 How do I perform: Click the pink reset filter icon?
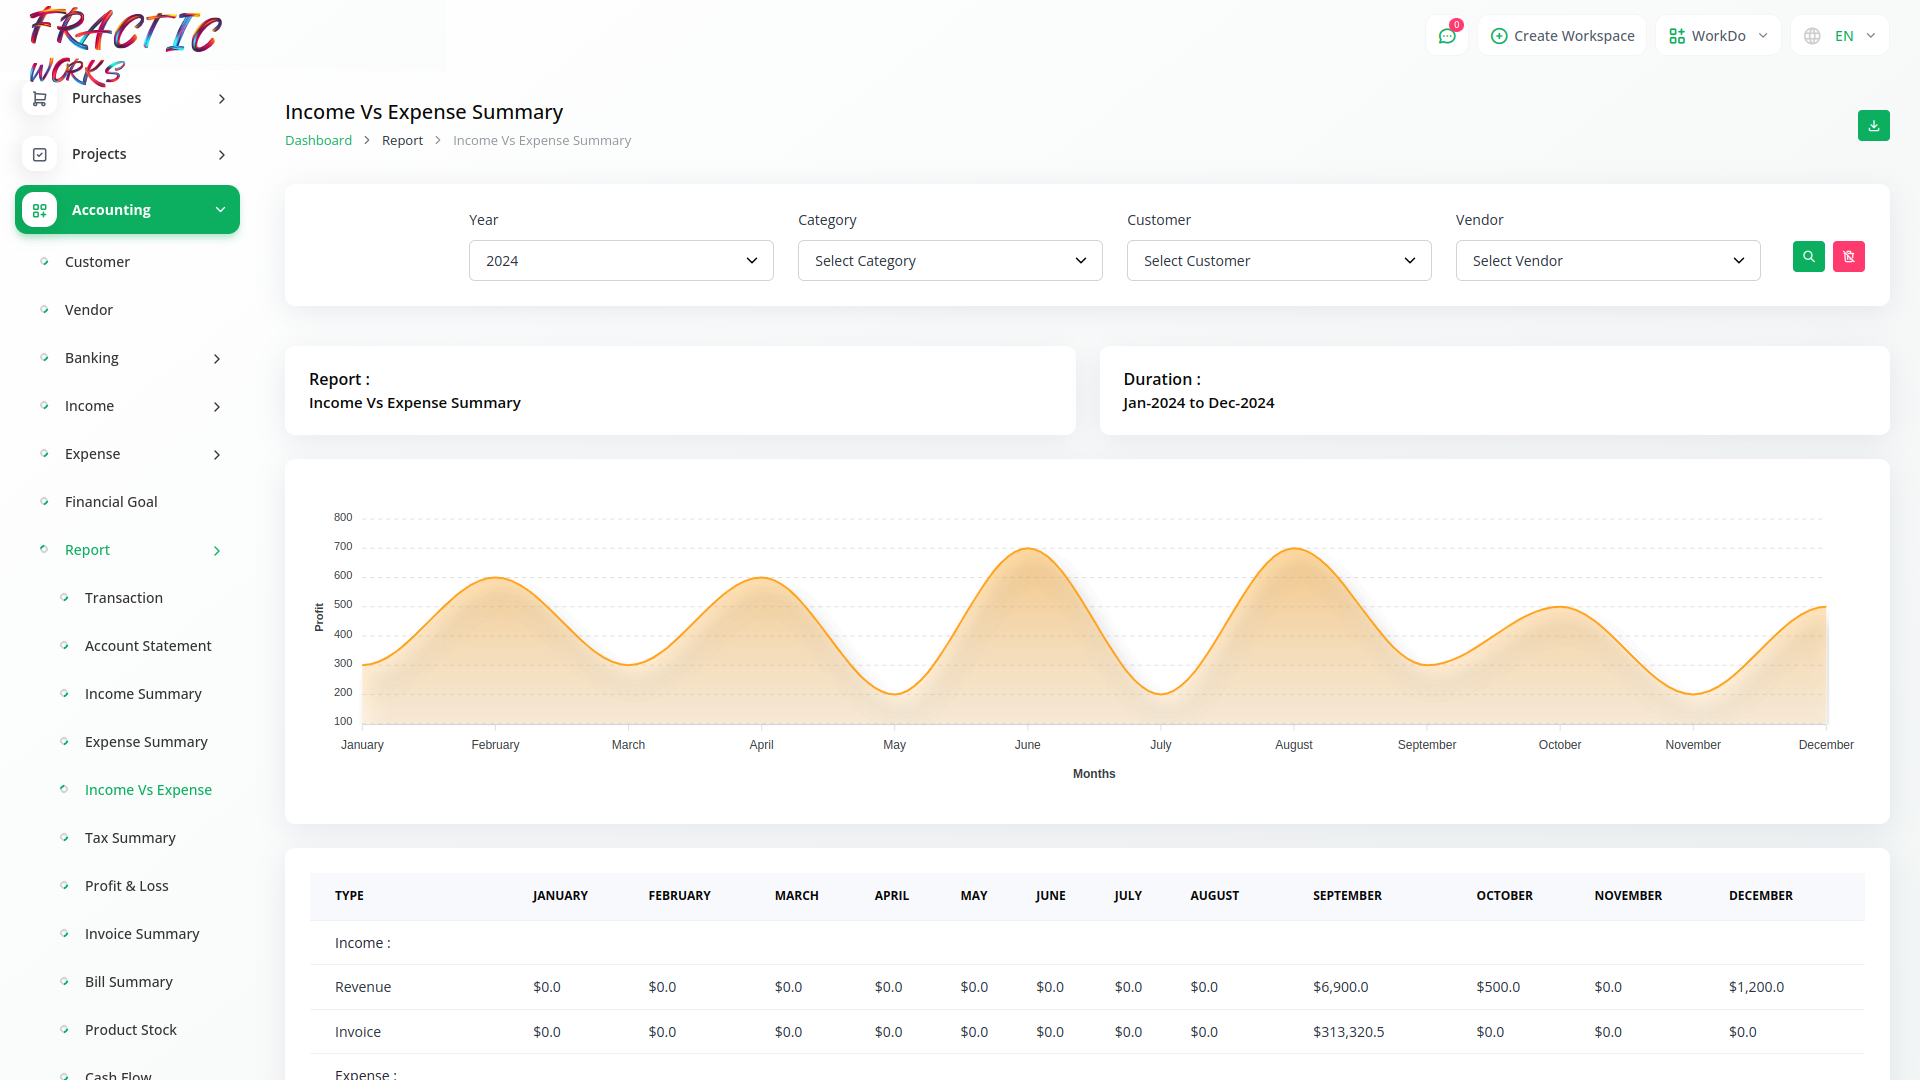pyautogui.click(x=1848, y=257)
